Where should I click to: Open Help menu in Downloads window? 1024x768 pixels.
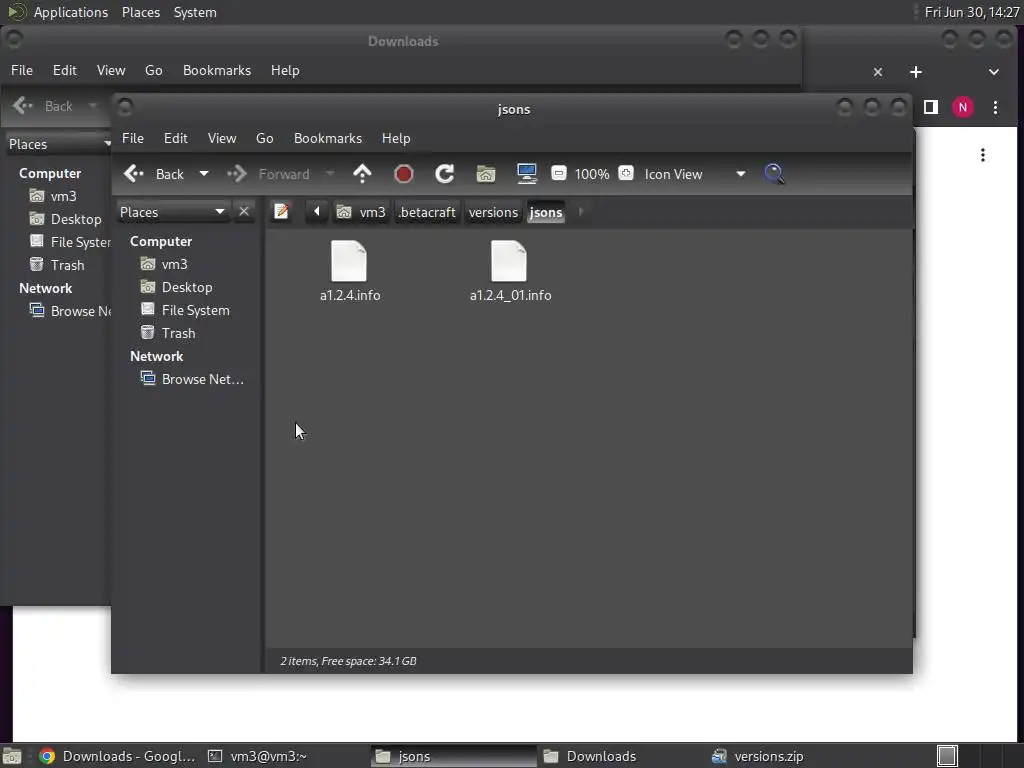click(x=285, y=71)
